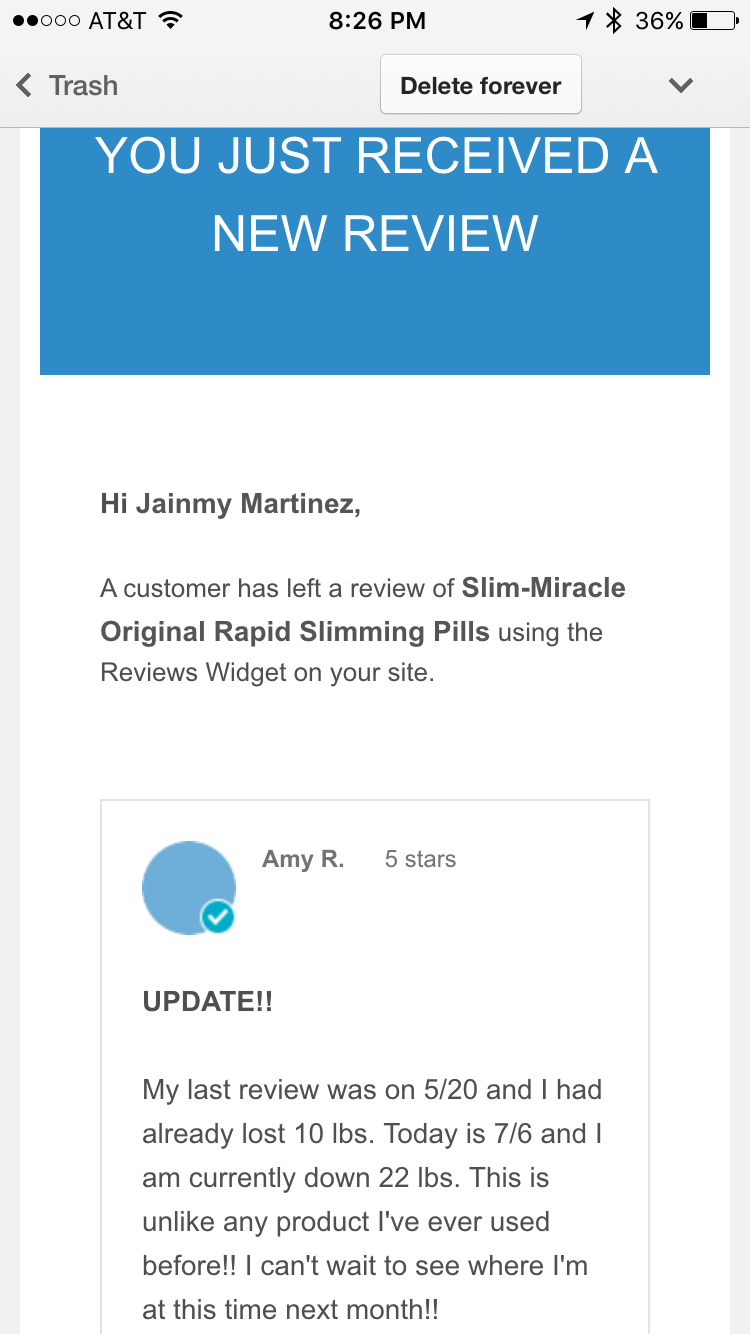
Task: Tap the Delete forever button
Action: pyautogui.click(x=480, y=85)
